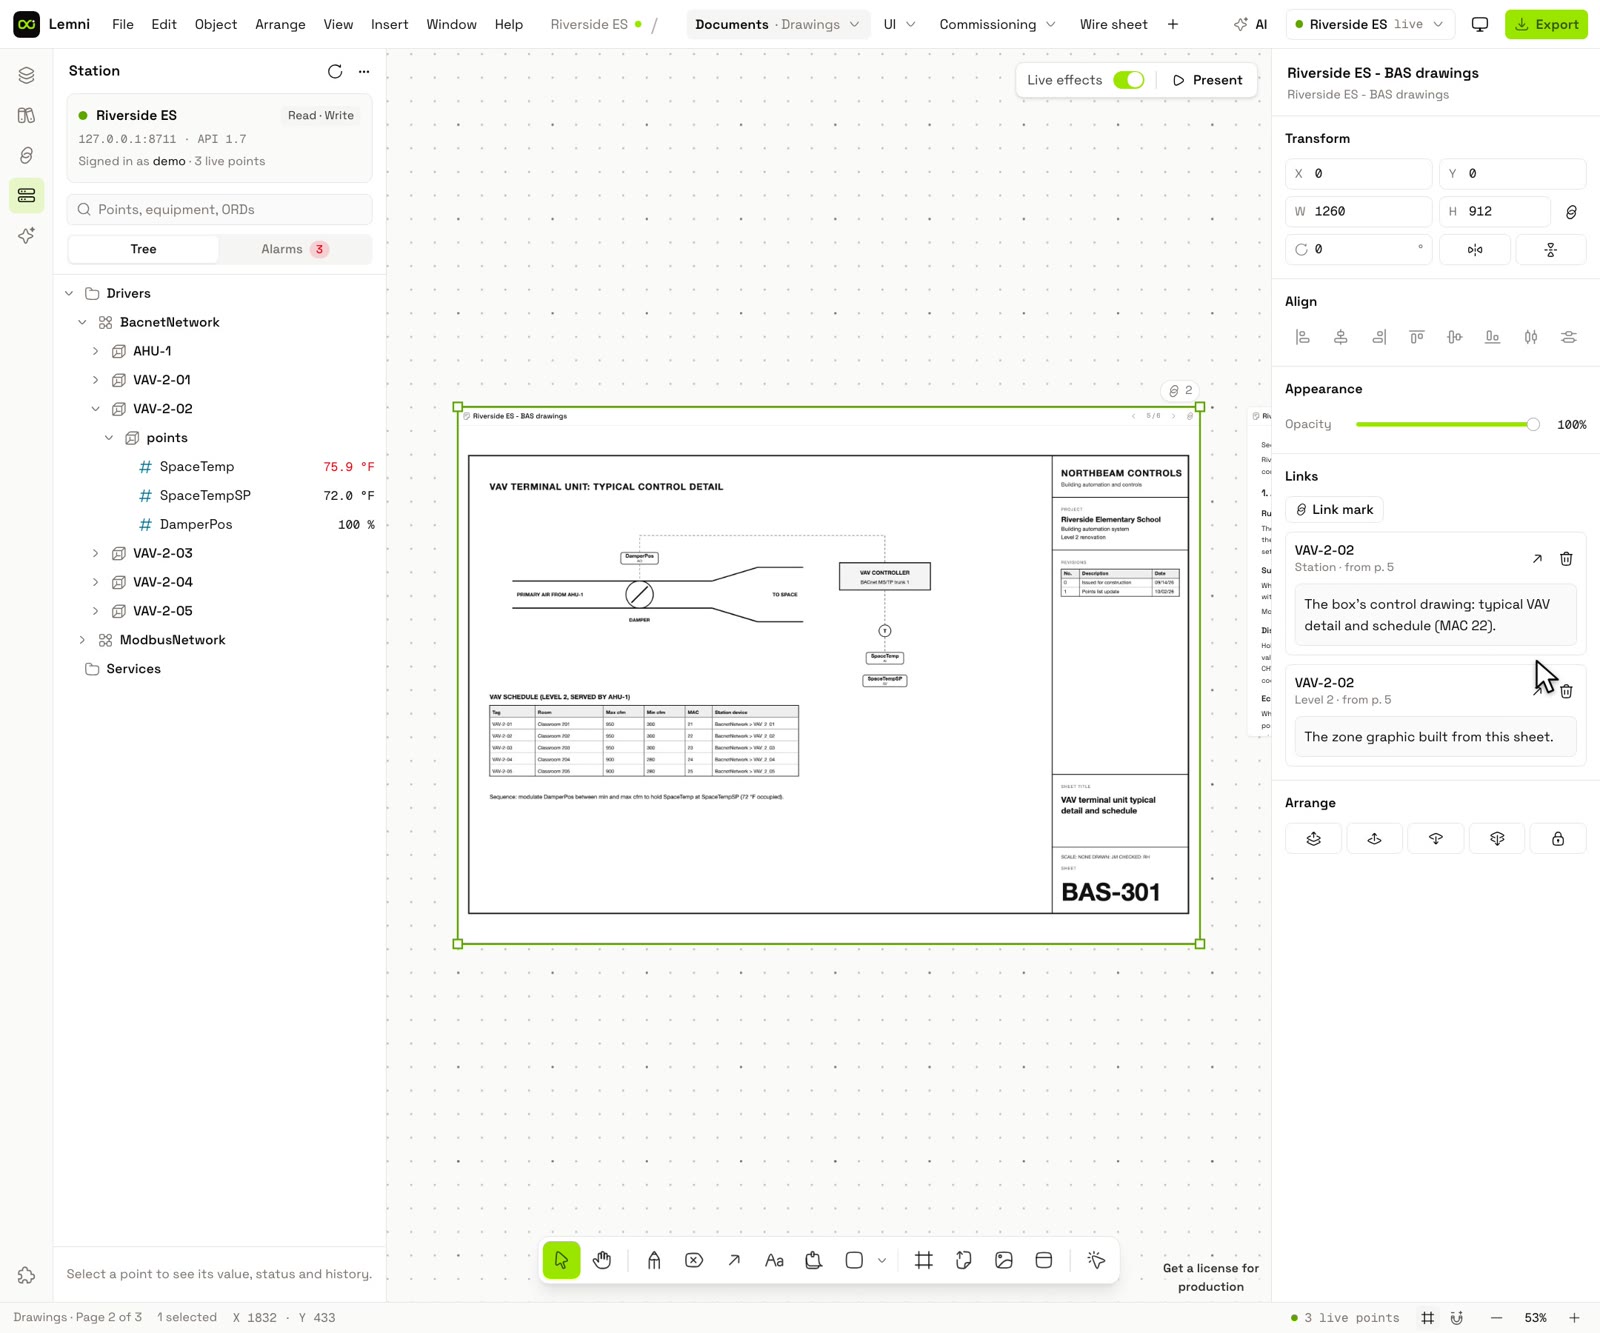Image resolution: width=1600 pixels, height=1333 pixels.
Task: Click the Export button
Action: click(x=1546, y=24)
